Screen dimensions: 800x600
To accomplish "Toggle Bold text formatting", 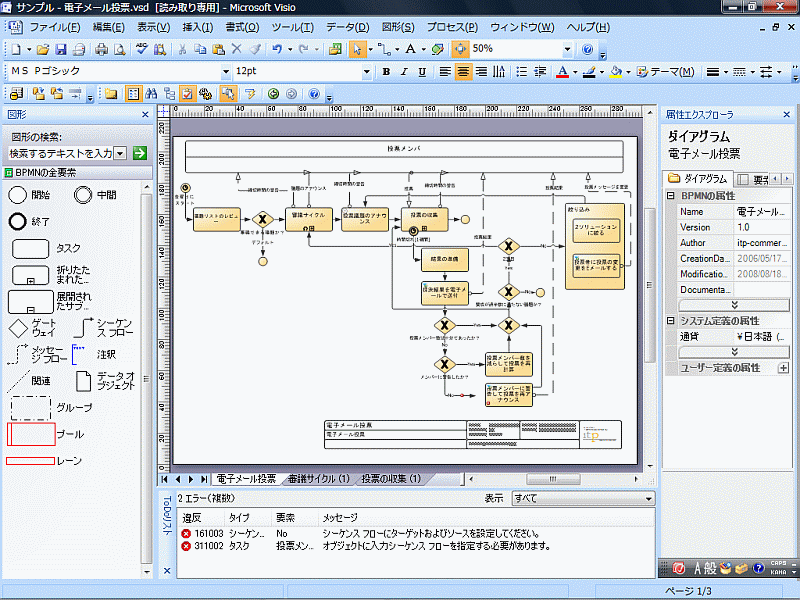I will (x=386, y=72).
